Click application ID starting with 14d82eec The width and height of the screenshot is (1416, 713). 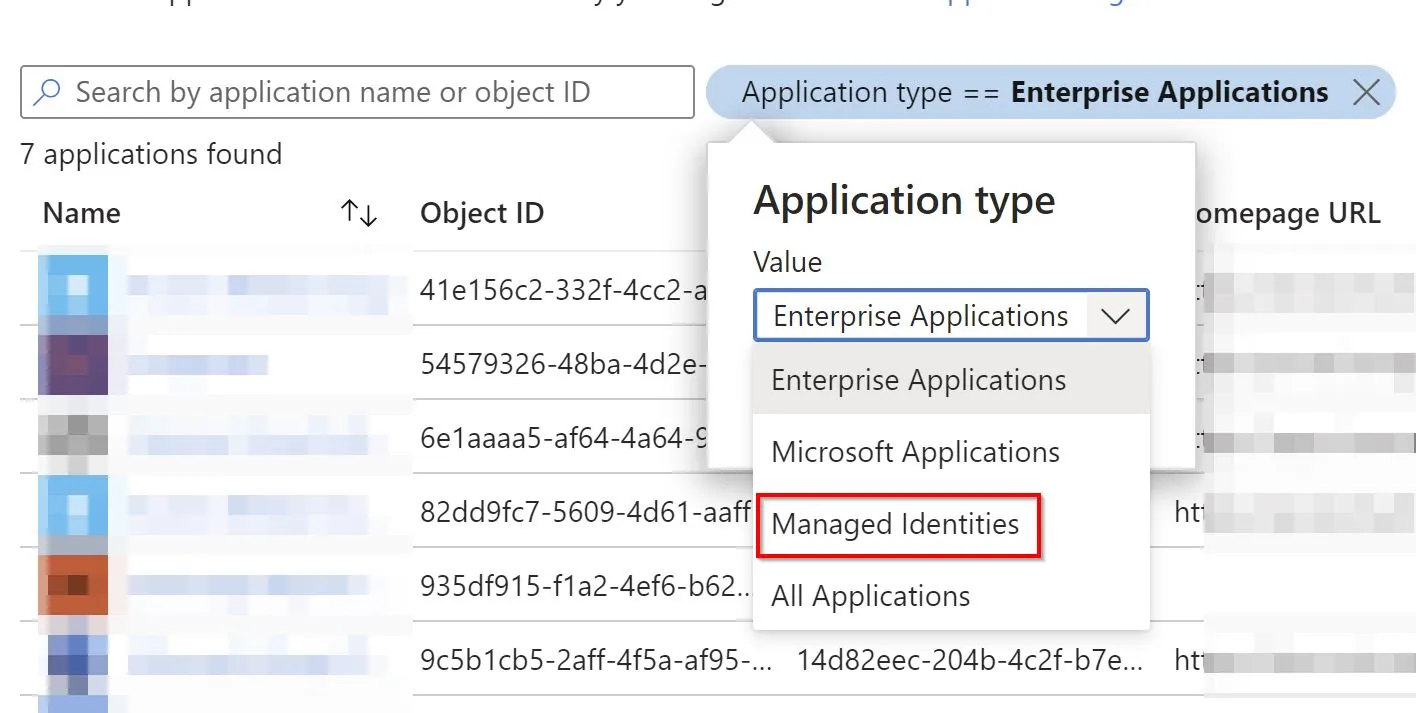click(x=972, y=660)
